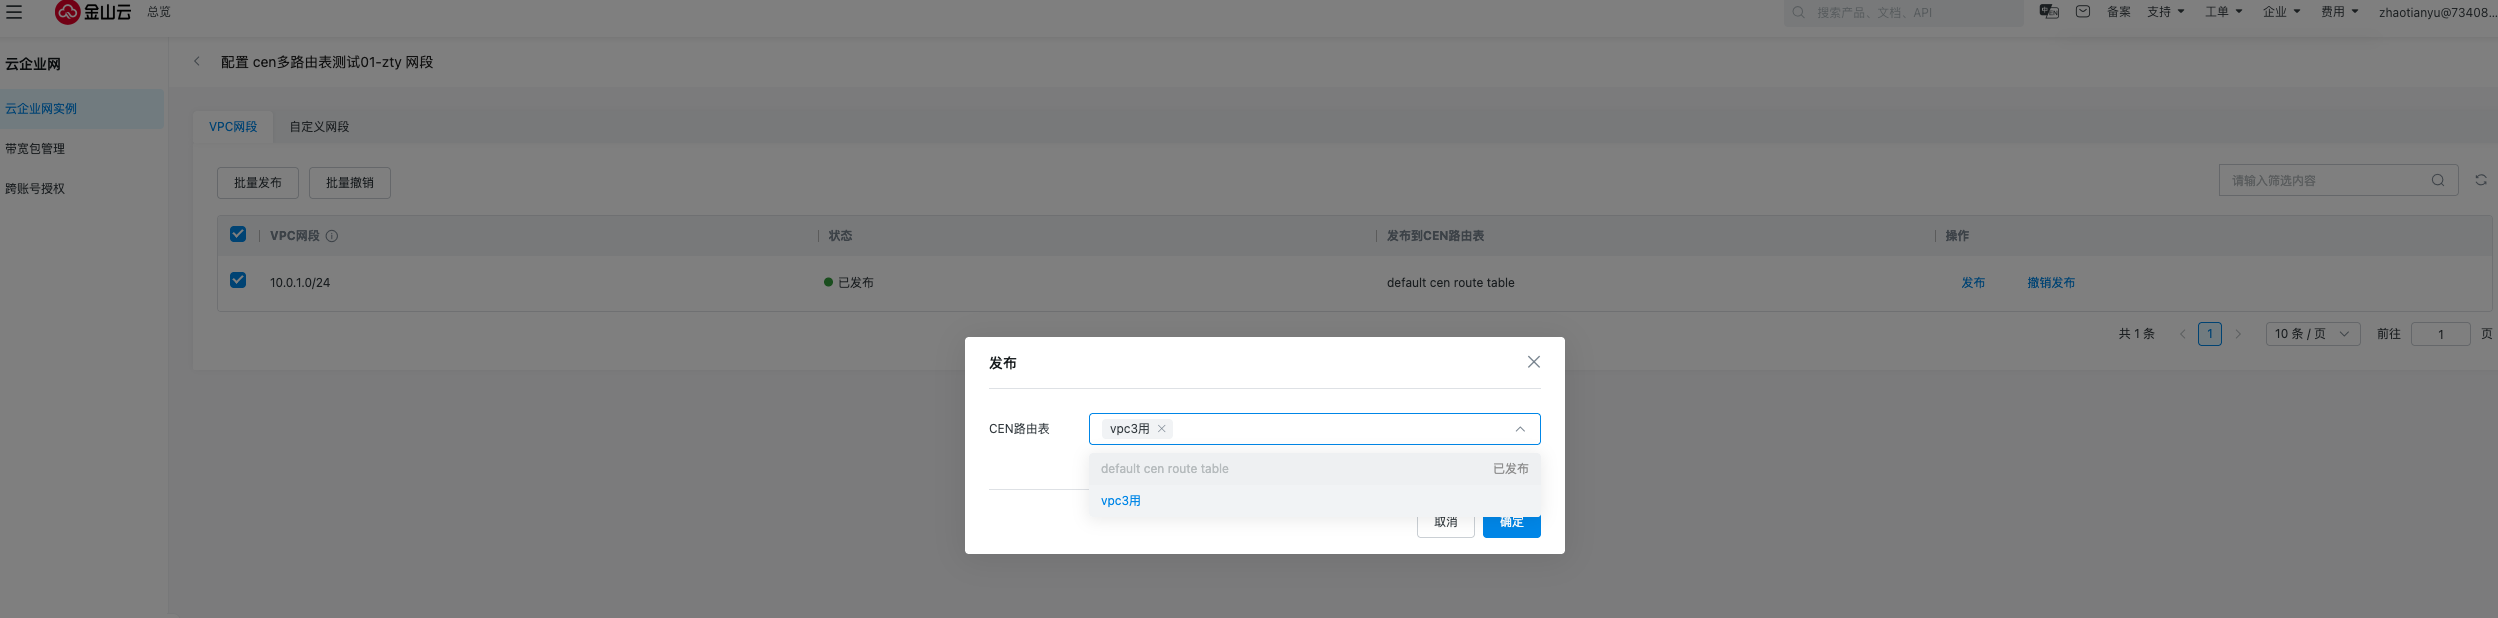
Task: Click the Kingsoft Cloud logo
Action: [93, 12]
